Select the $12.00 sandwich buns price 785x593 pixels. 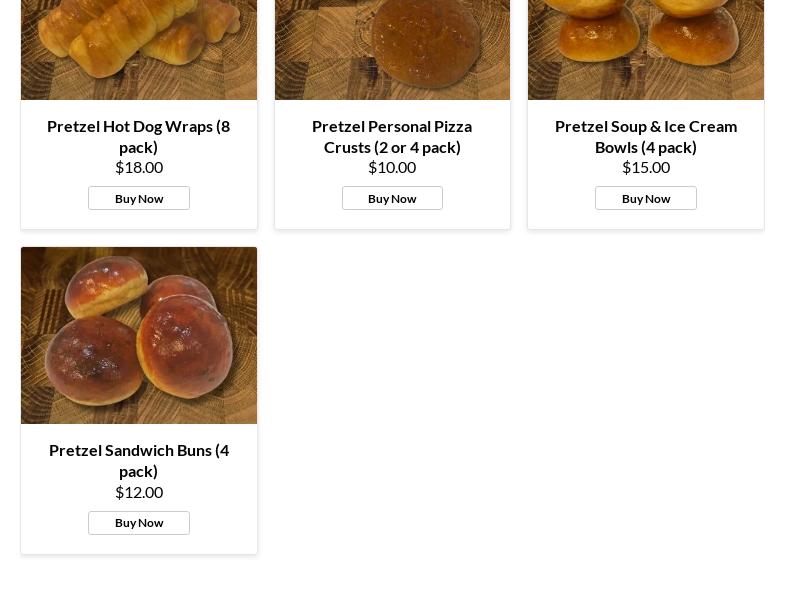pyautogui.click(x=139, y=492)
